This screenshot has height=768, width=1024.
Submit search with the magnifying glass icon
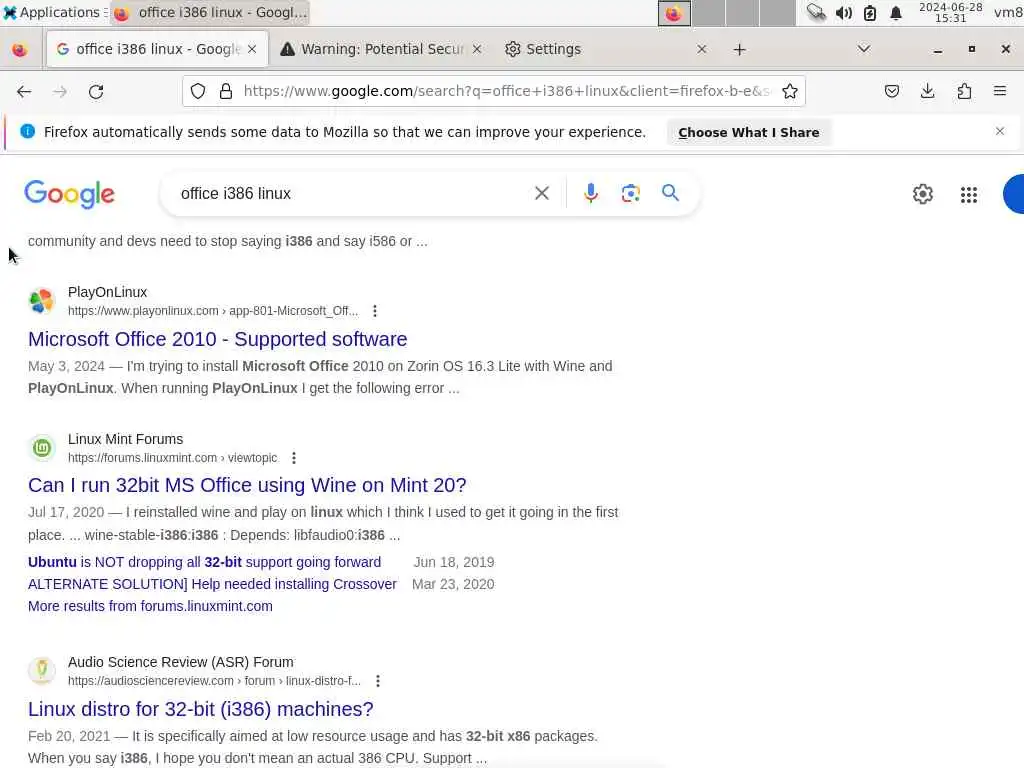[x=670, y=193]
